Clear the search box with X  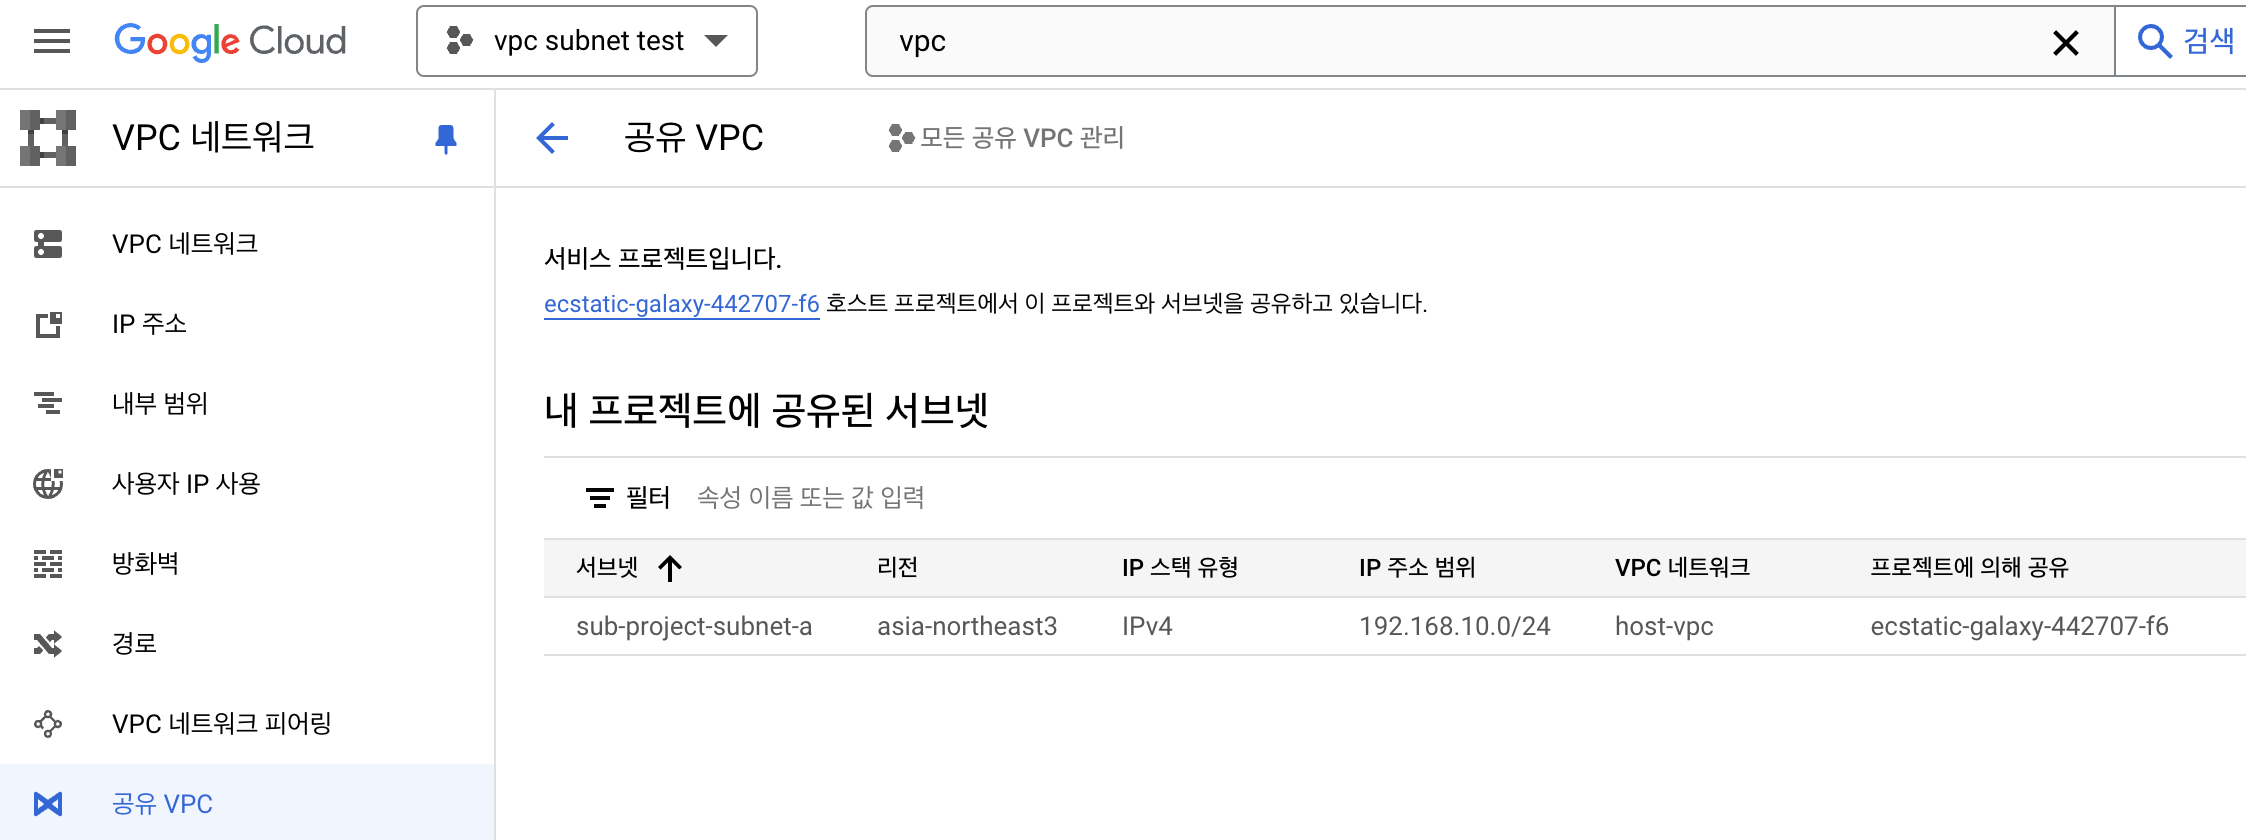coord(2066,42)
